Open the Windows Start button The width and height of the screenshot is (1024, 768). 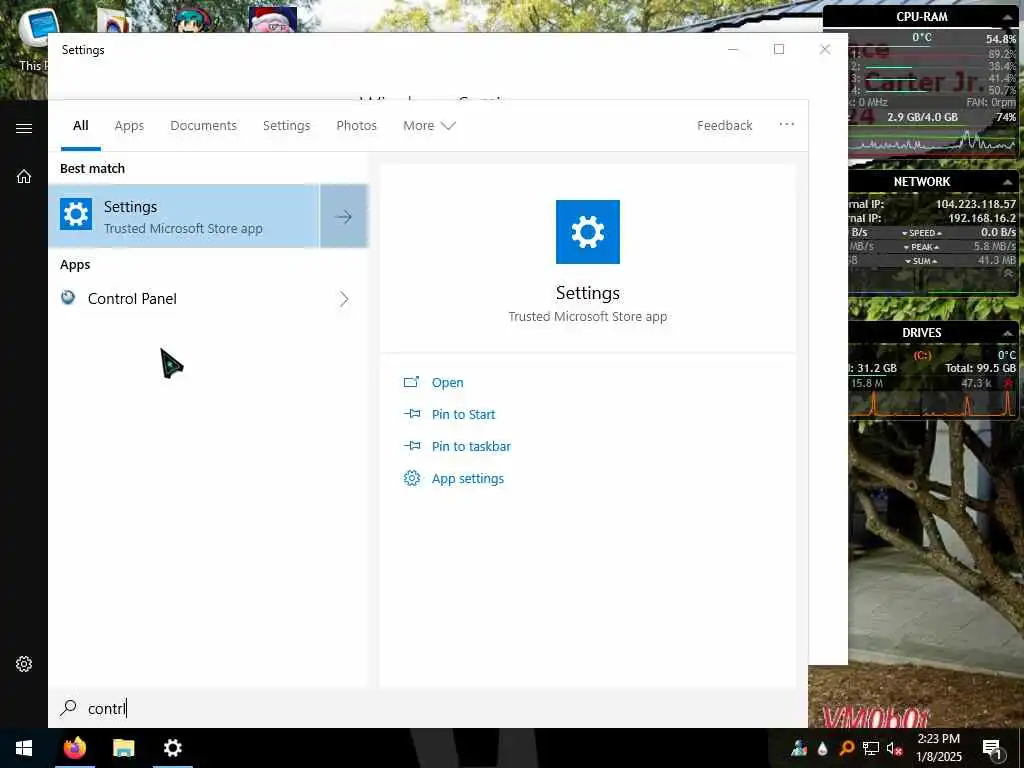coord(24,748)
